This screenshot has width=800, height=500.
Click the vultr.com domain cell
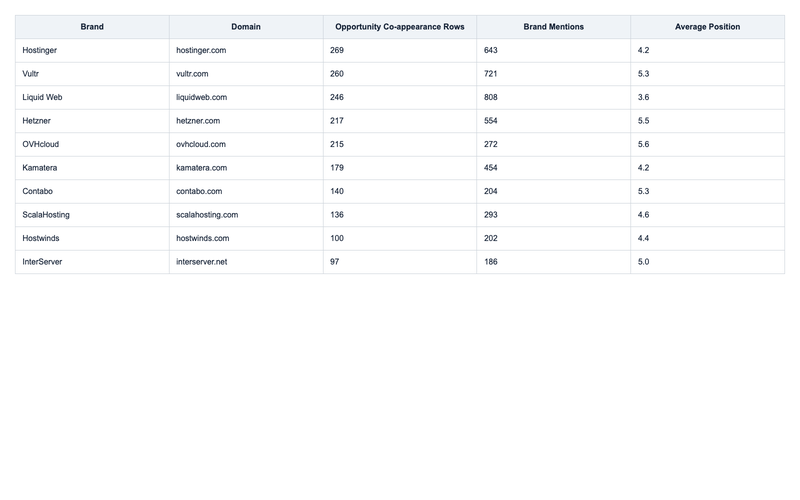tap(246, 74)
